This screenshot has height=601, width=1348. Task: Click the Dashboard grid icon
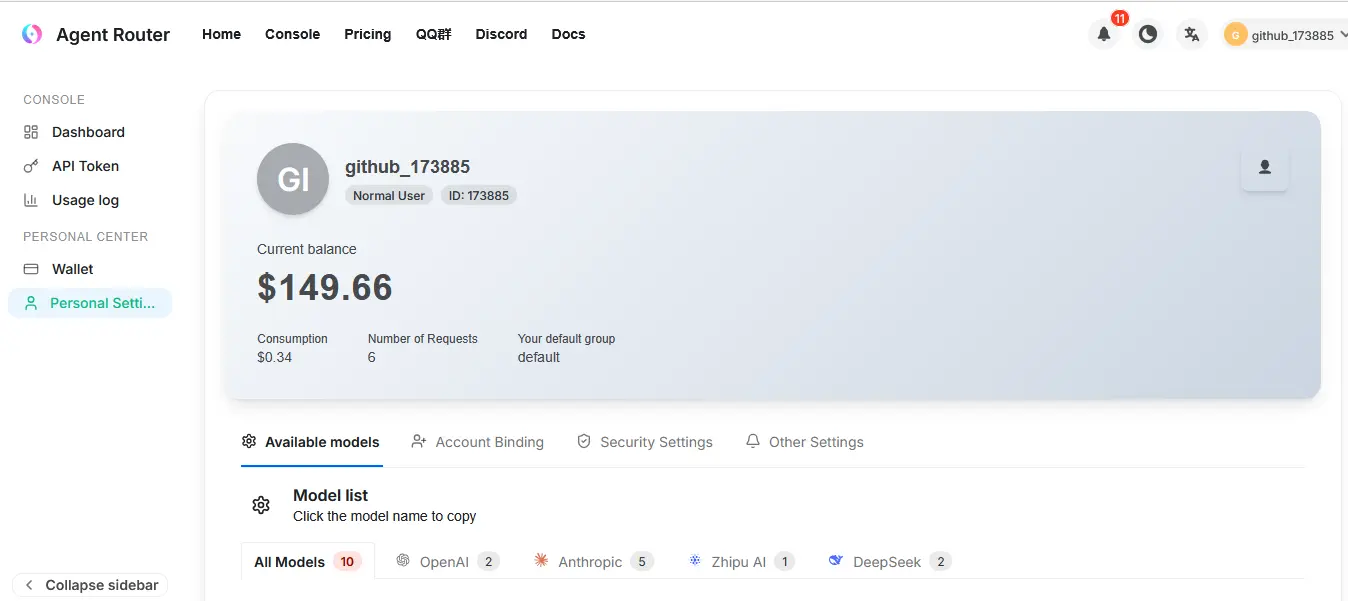click(x=31, y=132)
